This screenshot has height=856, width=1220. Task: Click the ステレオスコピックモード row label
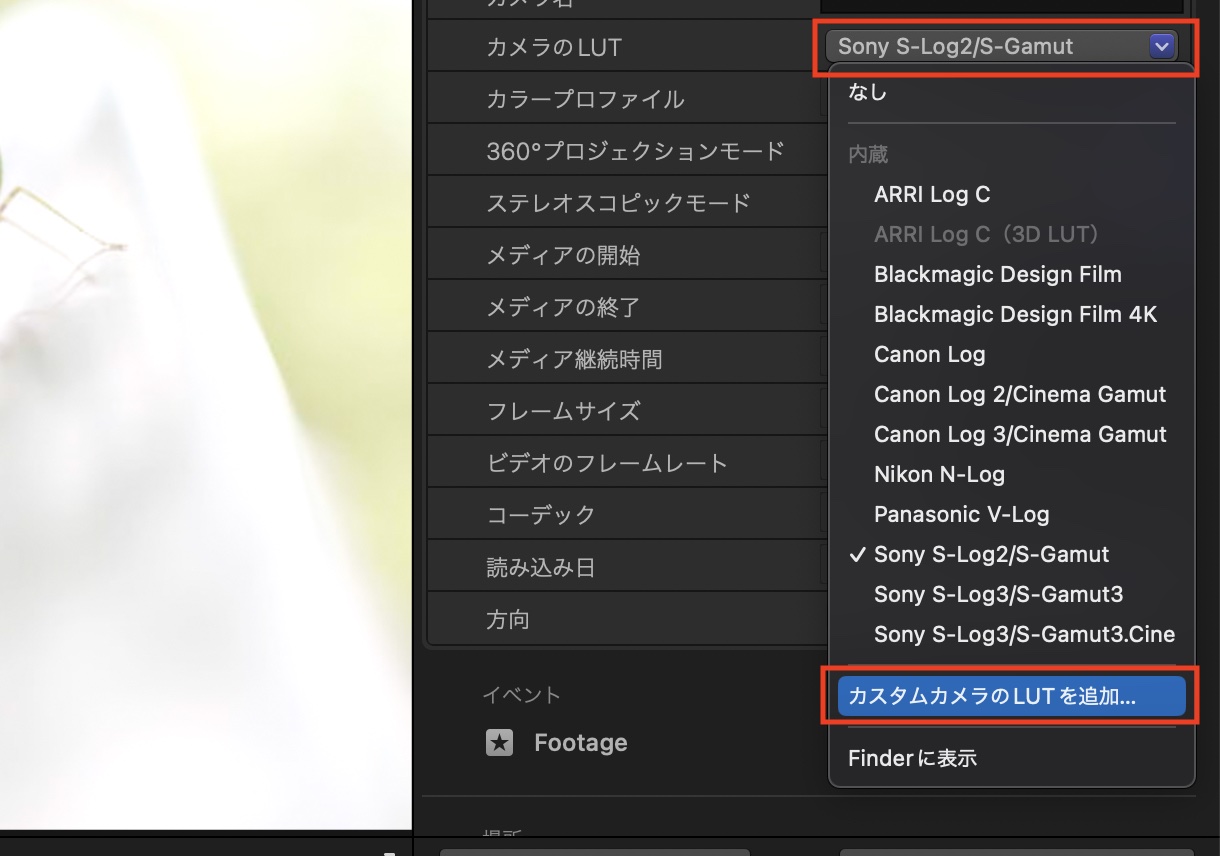(618, 203)
